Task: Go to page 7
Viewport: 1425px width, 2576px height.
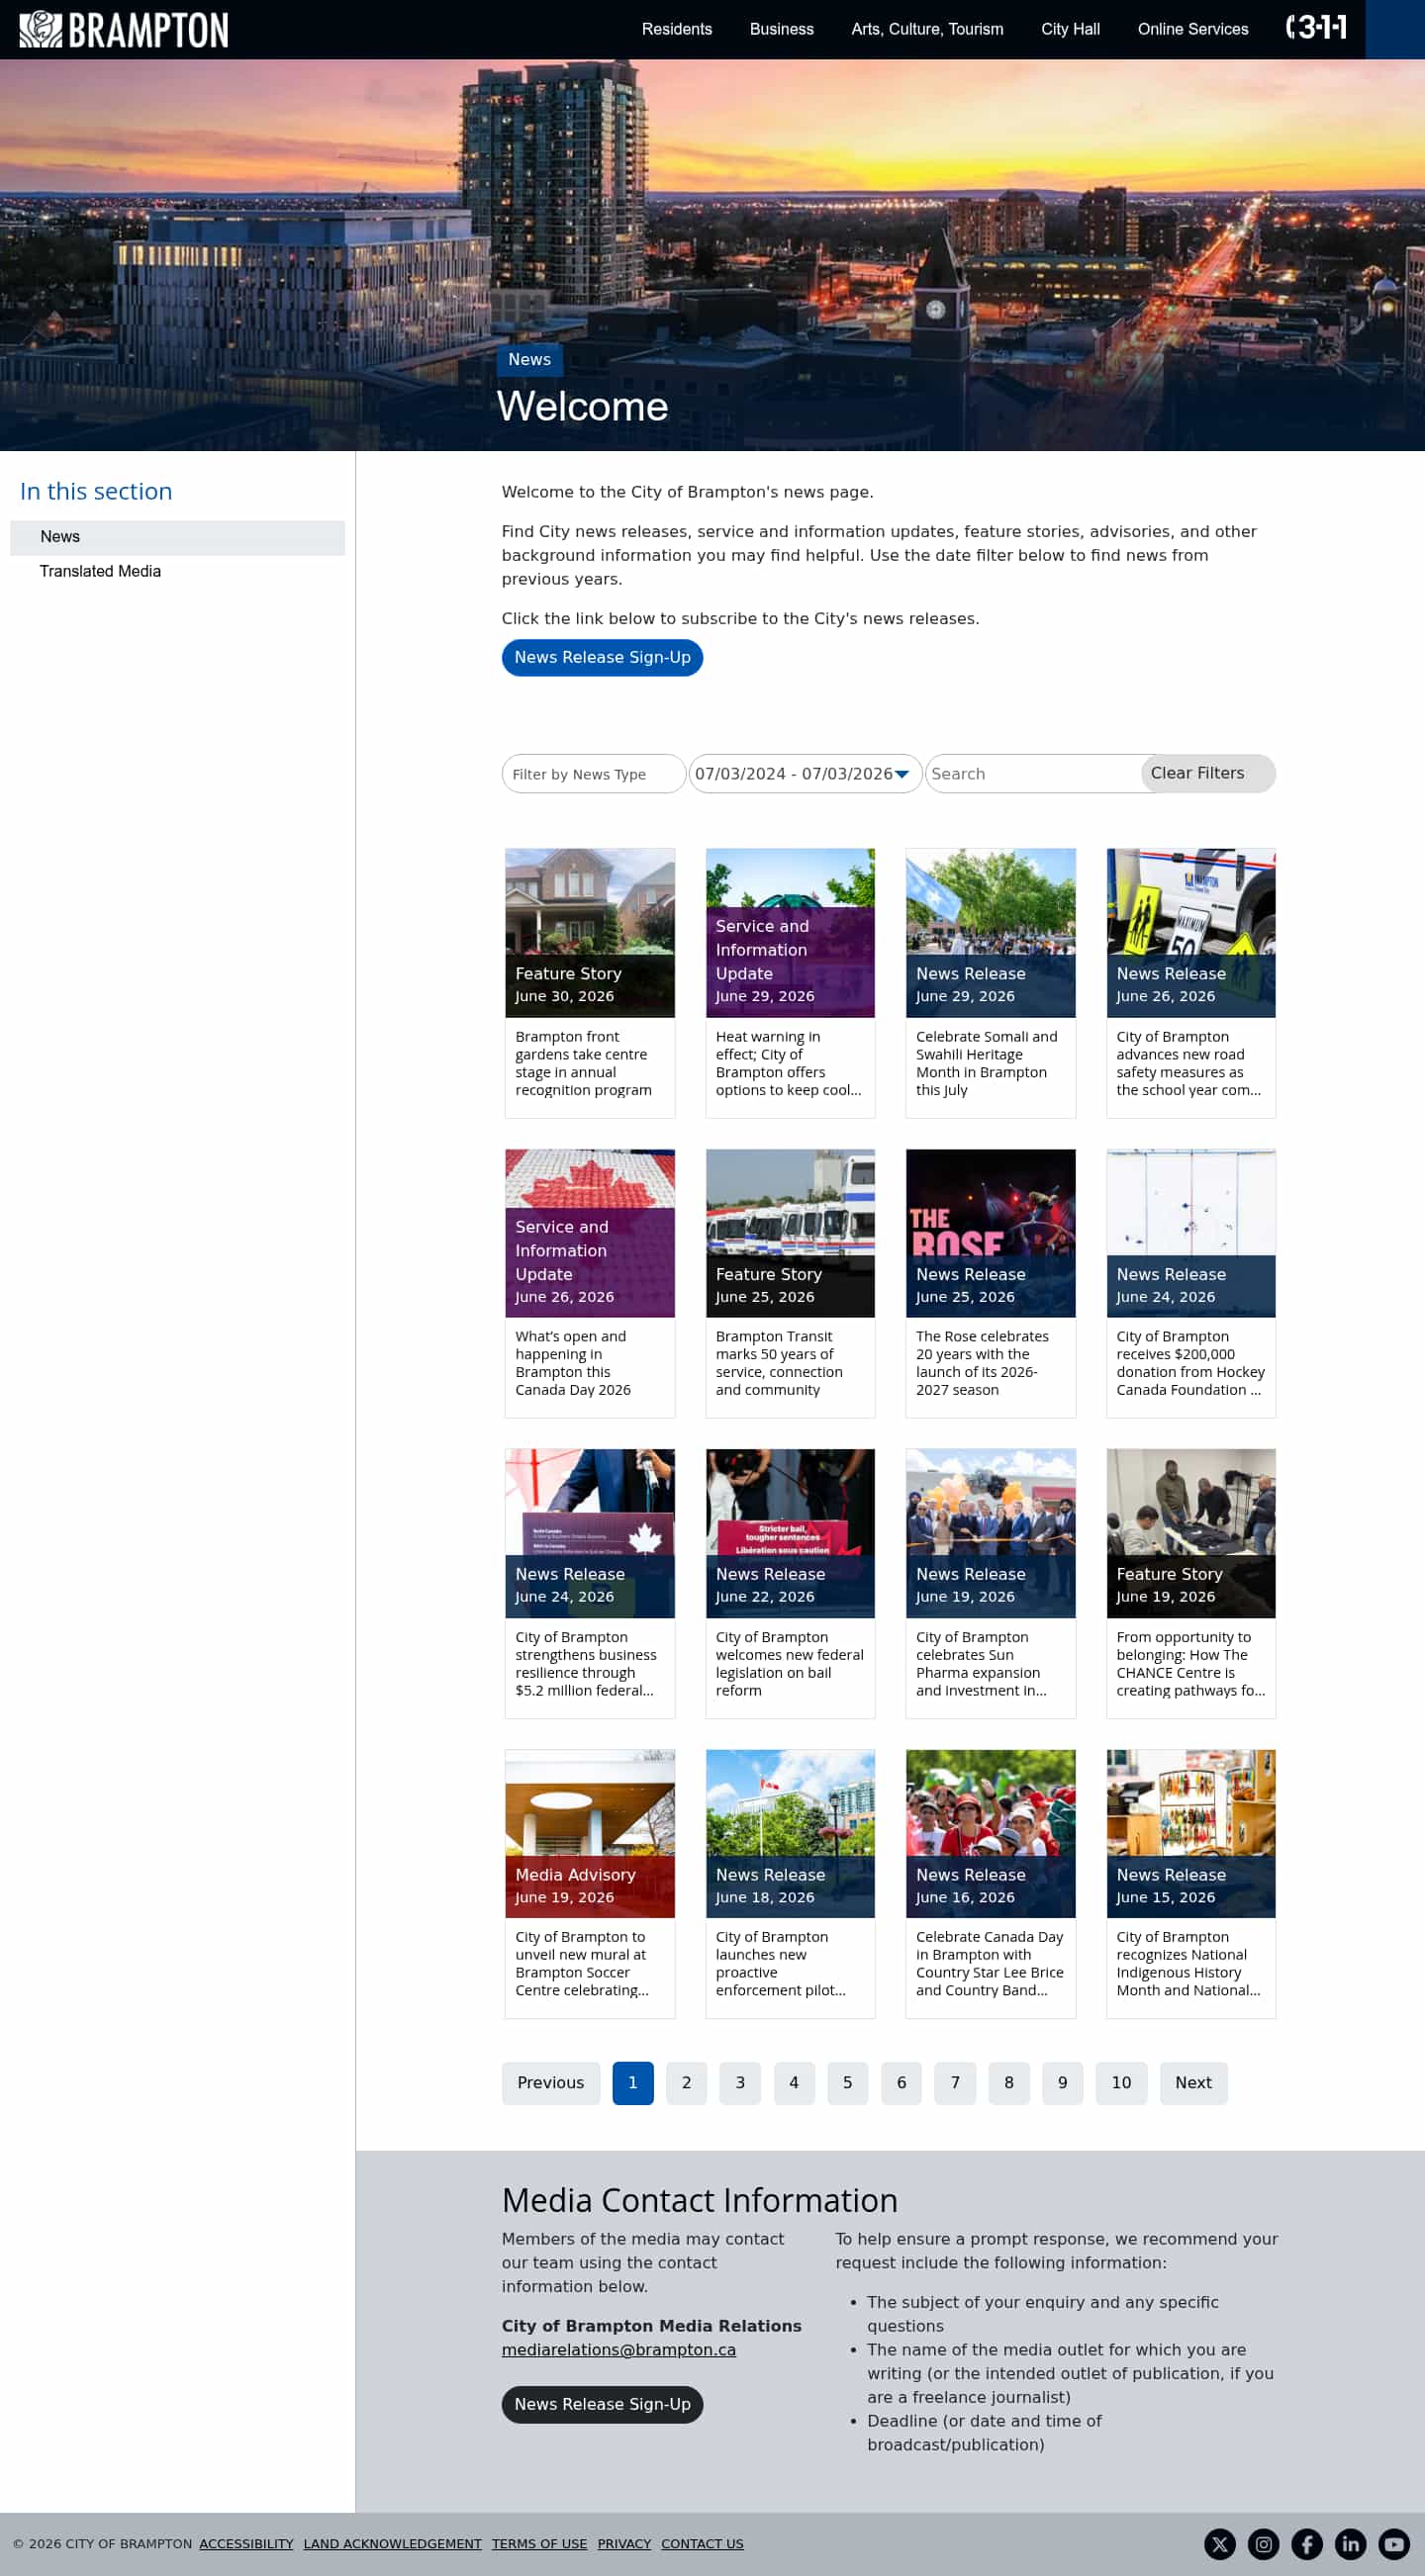Action: (x=955, y=2083)
